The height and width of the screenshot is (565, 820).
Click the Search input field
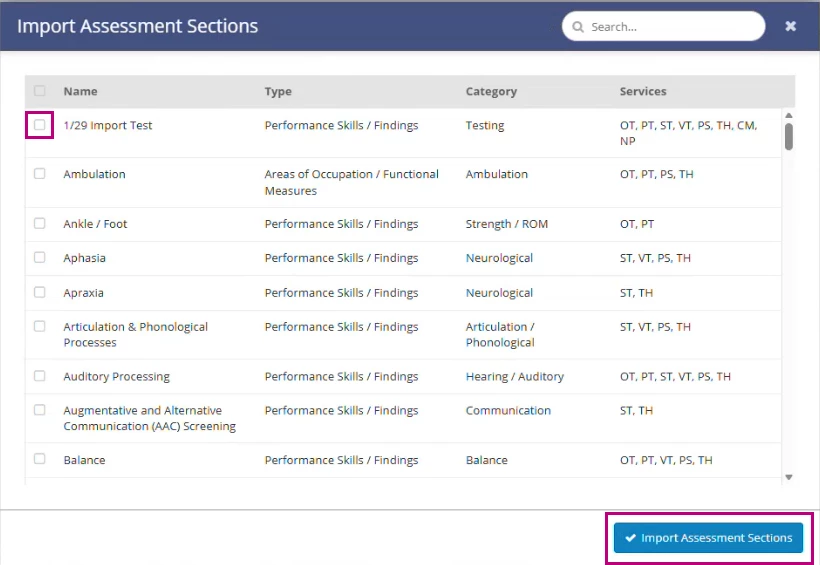663,26
